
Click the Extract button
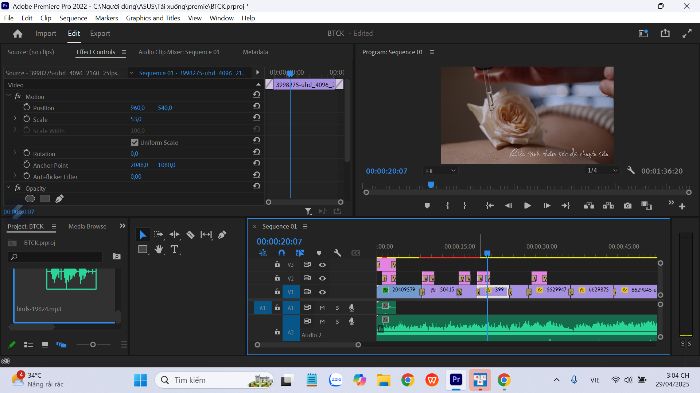608,205
